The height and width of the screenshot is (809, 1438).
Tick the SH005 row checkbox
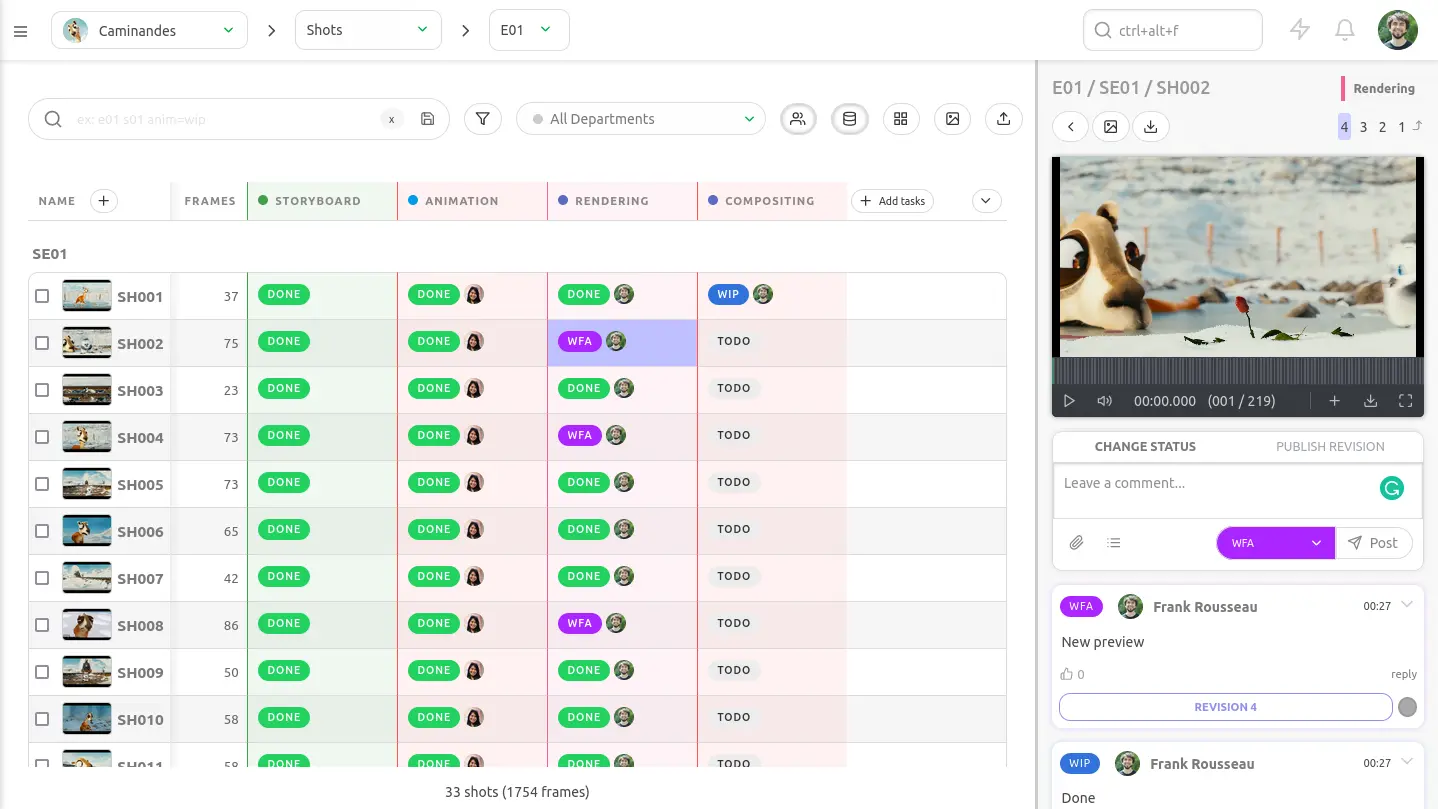(42, 484)
